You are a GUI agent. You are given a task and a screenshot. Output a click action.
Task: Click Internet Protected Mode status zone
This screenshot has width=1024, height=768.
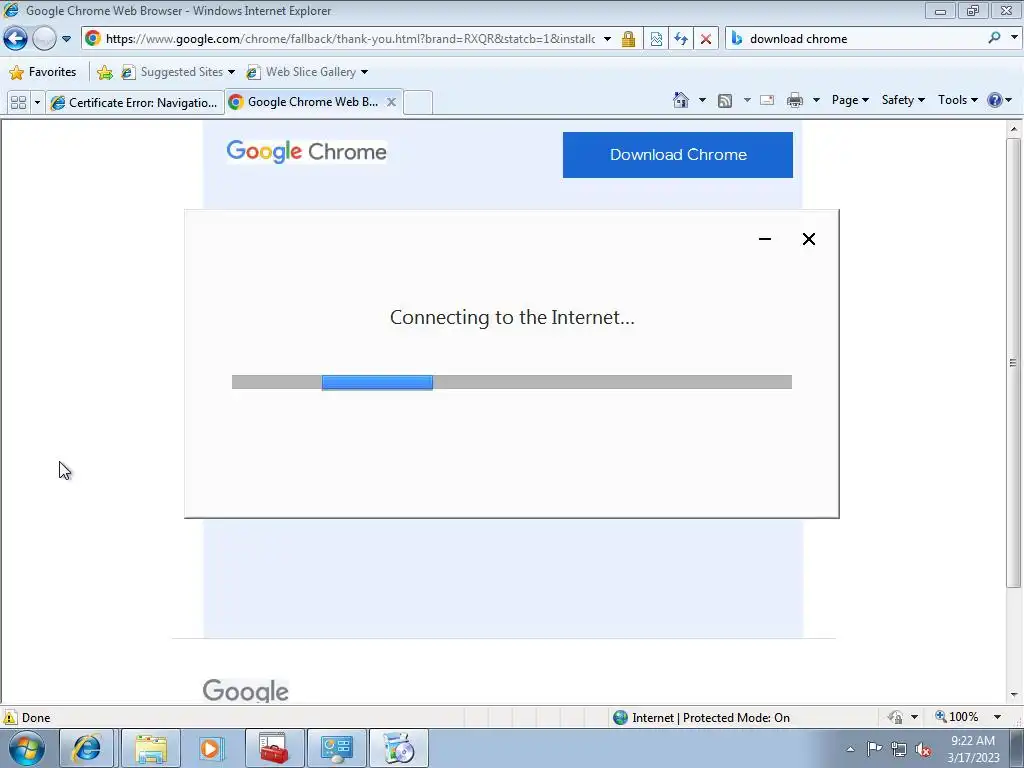click(701, 718)
